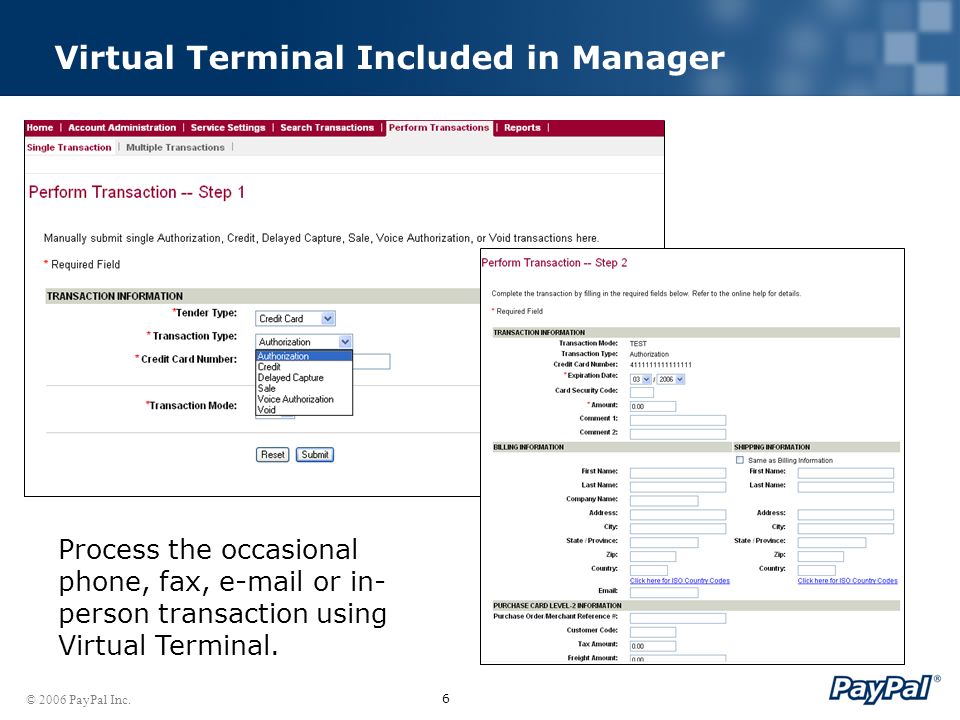Image resolution: width=960 pixels, height=720 pixels.
Task: Click the billing Country field
Action: coord(648,570)
